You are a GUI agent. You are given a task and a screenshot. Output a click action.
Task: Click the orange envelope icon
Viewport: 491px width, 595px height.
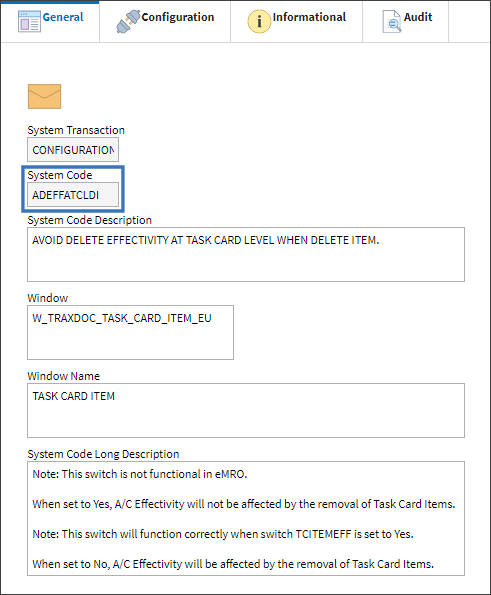44,96
